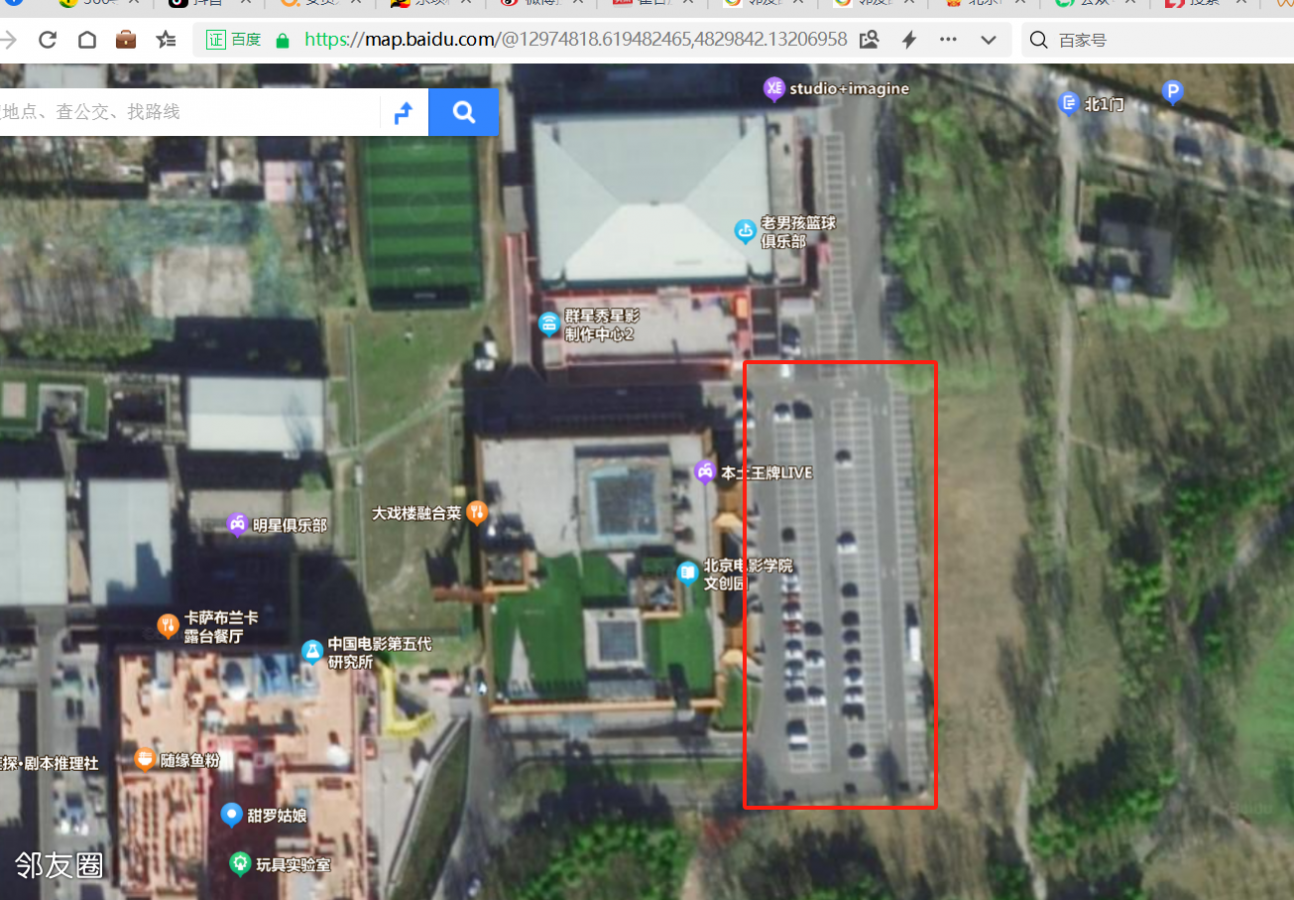
Task: Select the parking P marker on map
Action: tap(1172, 93)
